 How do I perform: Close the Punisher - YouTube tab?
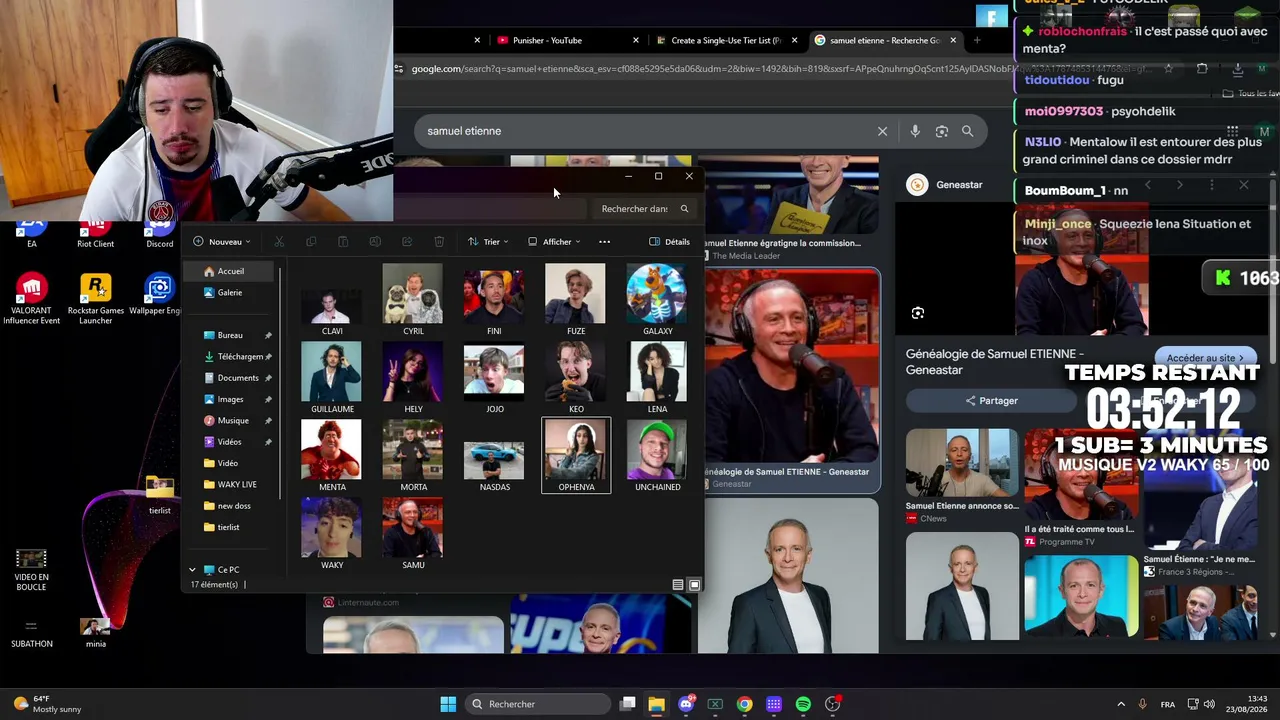click(636, 40)
